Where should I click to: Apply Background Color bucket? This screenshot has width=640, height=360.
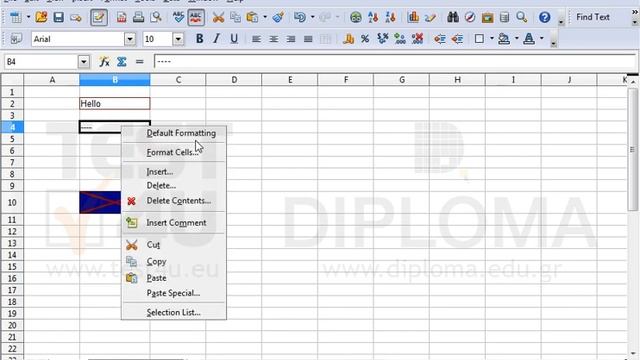coord(504,39)
